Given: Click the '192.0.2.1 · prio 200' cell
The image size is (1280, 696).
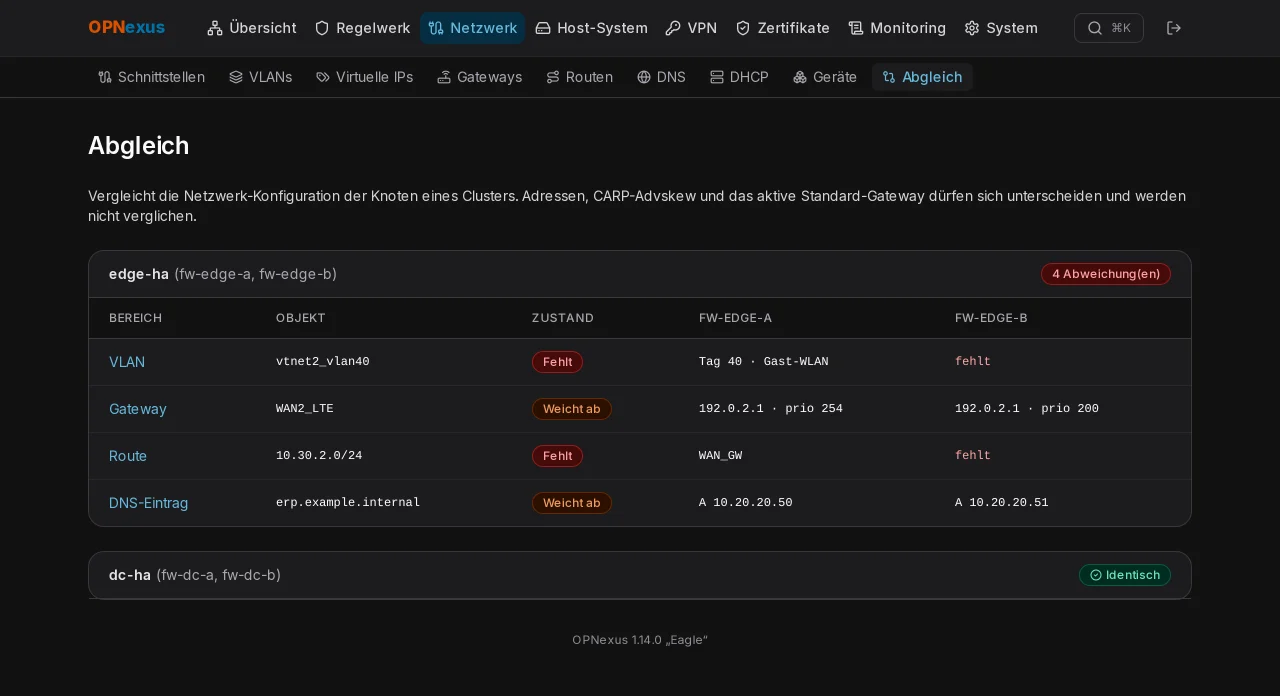Looking at the screenshot, I should pyautogui.click(x=1027, y=409).
